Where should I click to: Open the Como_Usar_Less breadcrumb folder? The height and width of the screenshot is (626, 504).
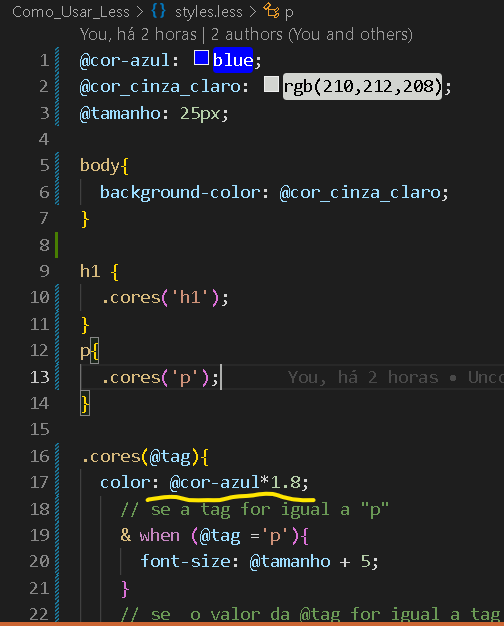pyautogui.click(x=71, y=12)
